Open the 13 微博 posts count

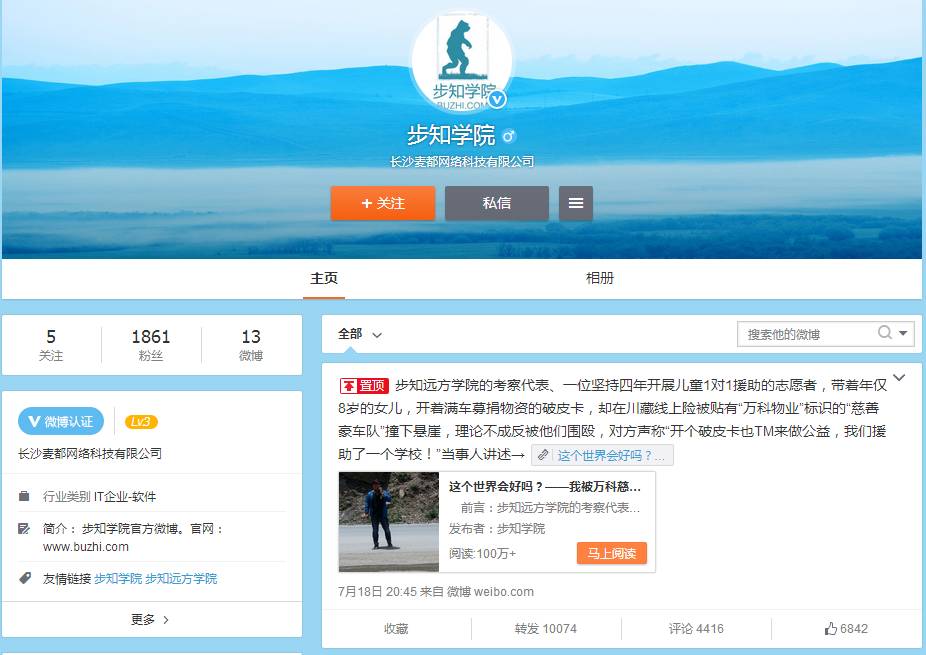pos(251,345)
